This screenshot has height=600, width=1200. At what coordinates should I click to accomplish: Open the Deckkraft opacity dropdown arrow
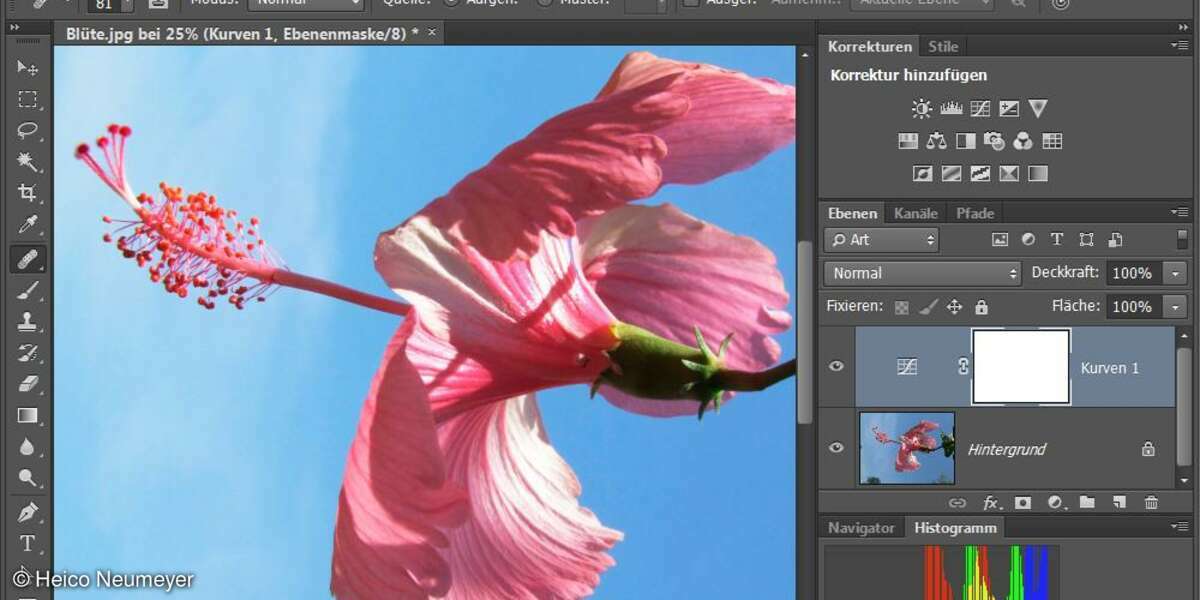click(1175, 273)
